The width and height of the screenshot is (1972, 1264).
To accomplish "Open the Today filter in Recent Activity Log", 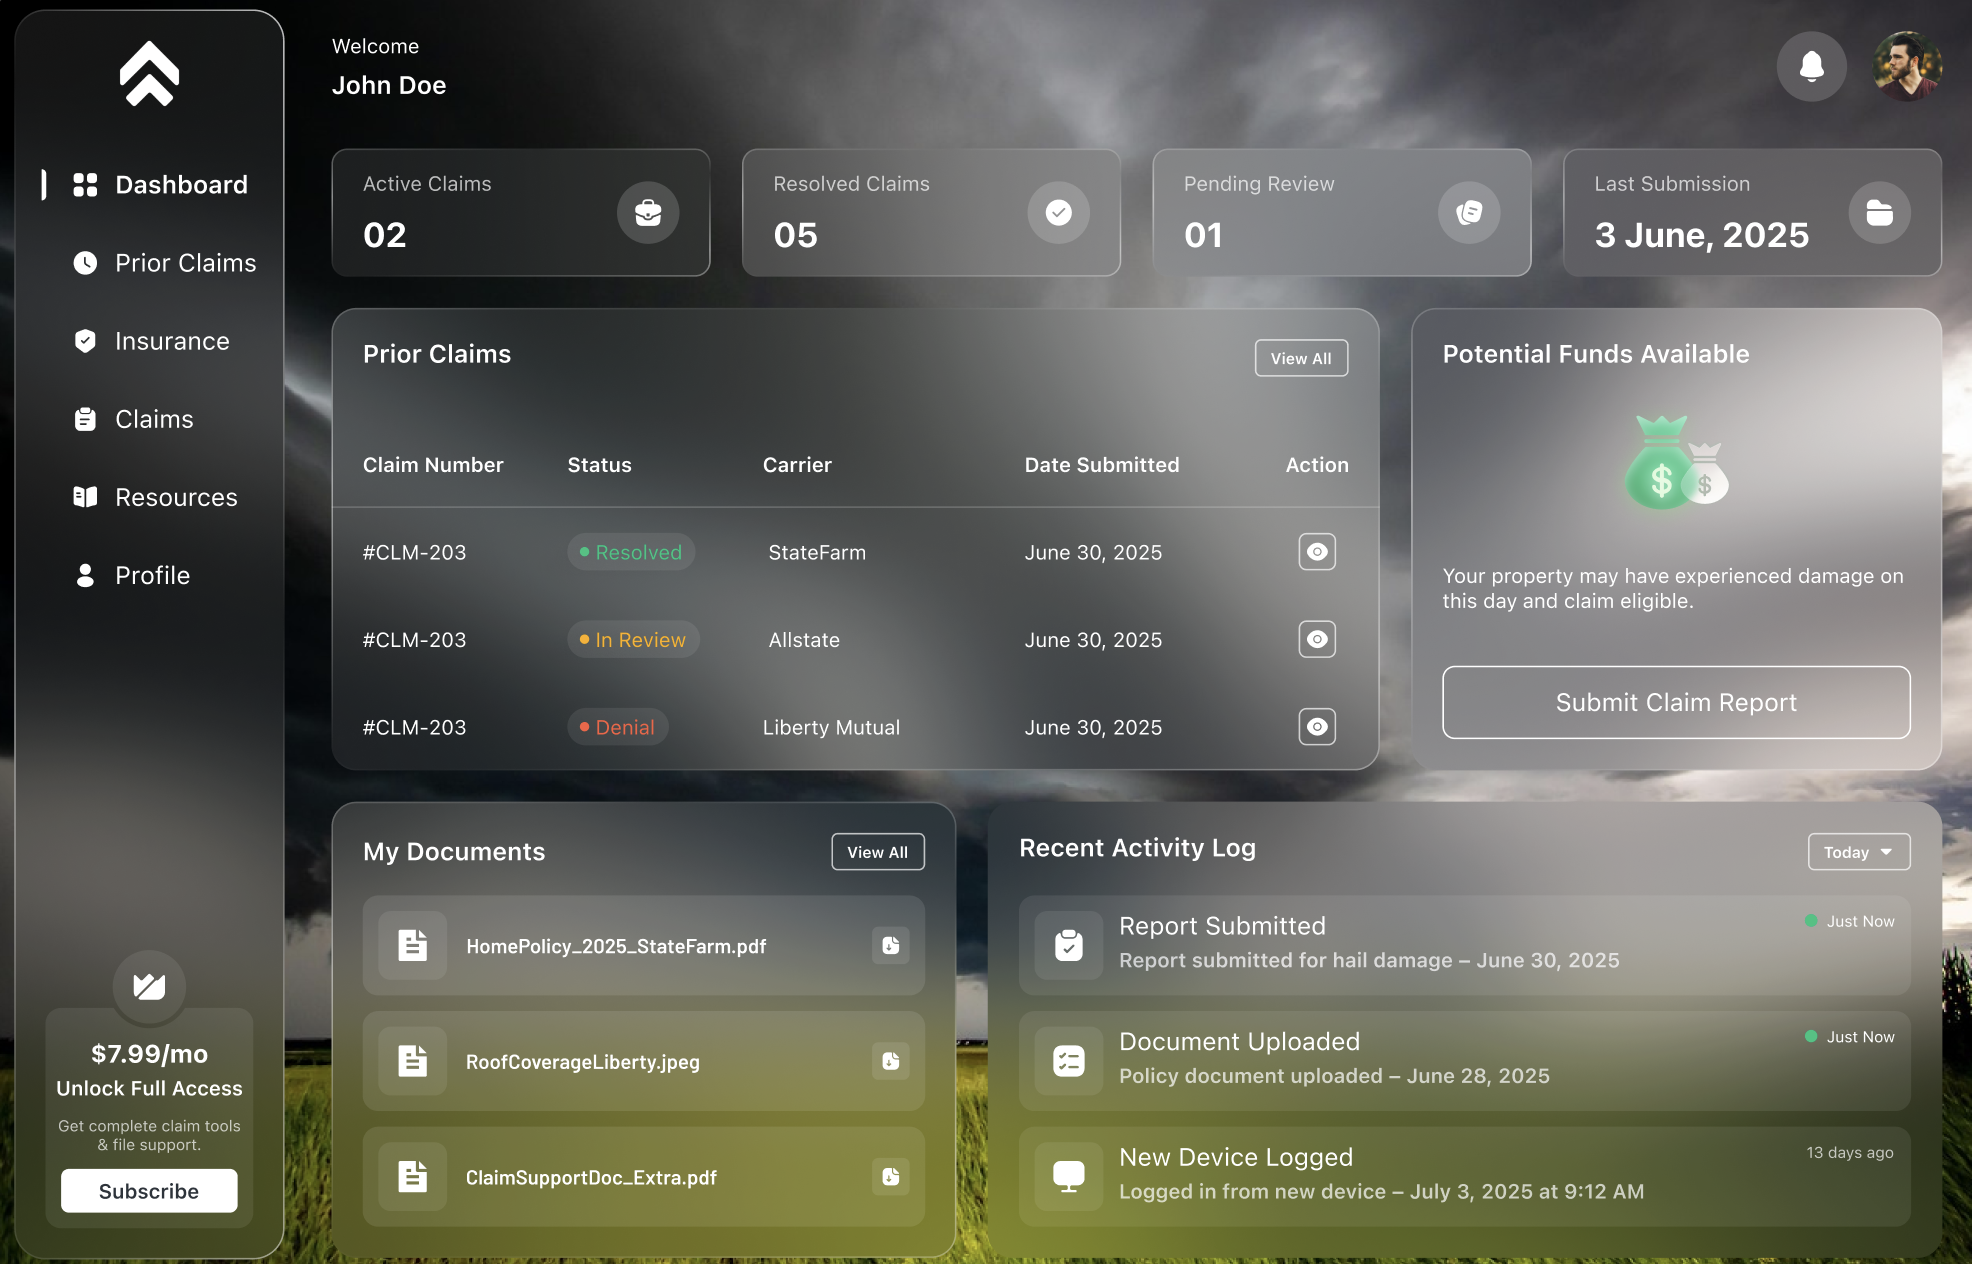I will point(1858,852).
